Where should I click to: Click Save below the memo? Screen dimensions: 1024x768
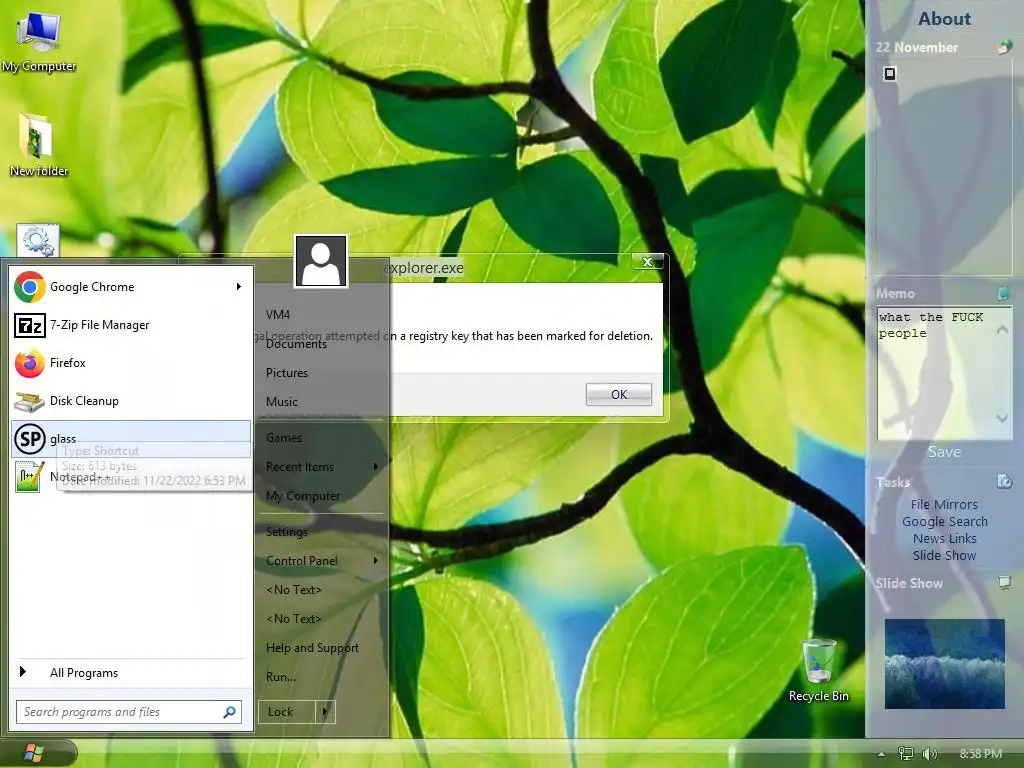[x=944, y=452]
